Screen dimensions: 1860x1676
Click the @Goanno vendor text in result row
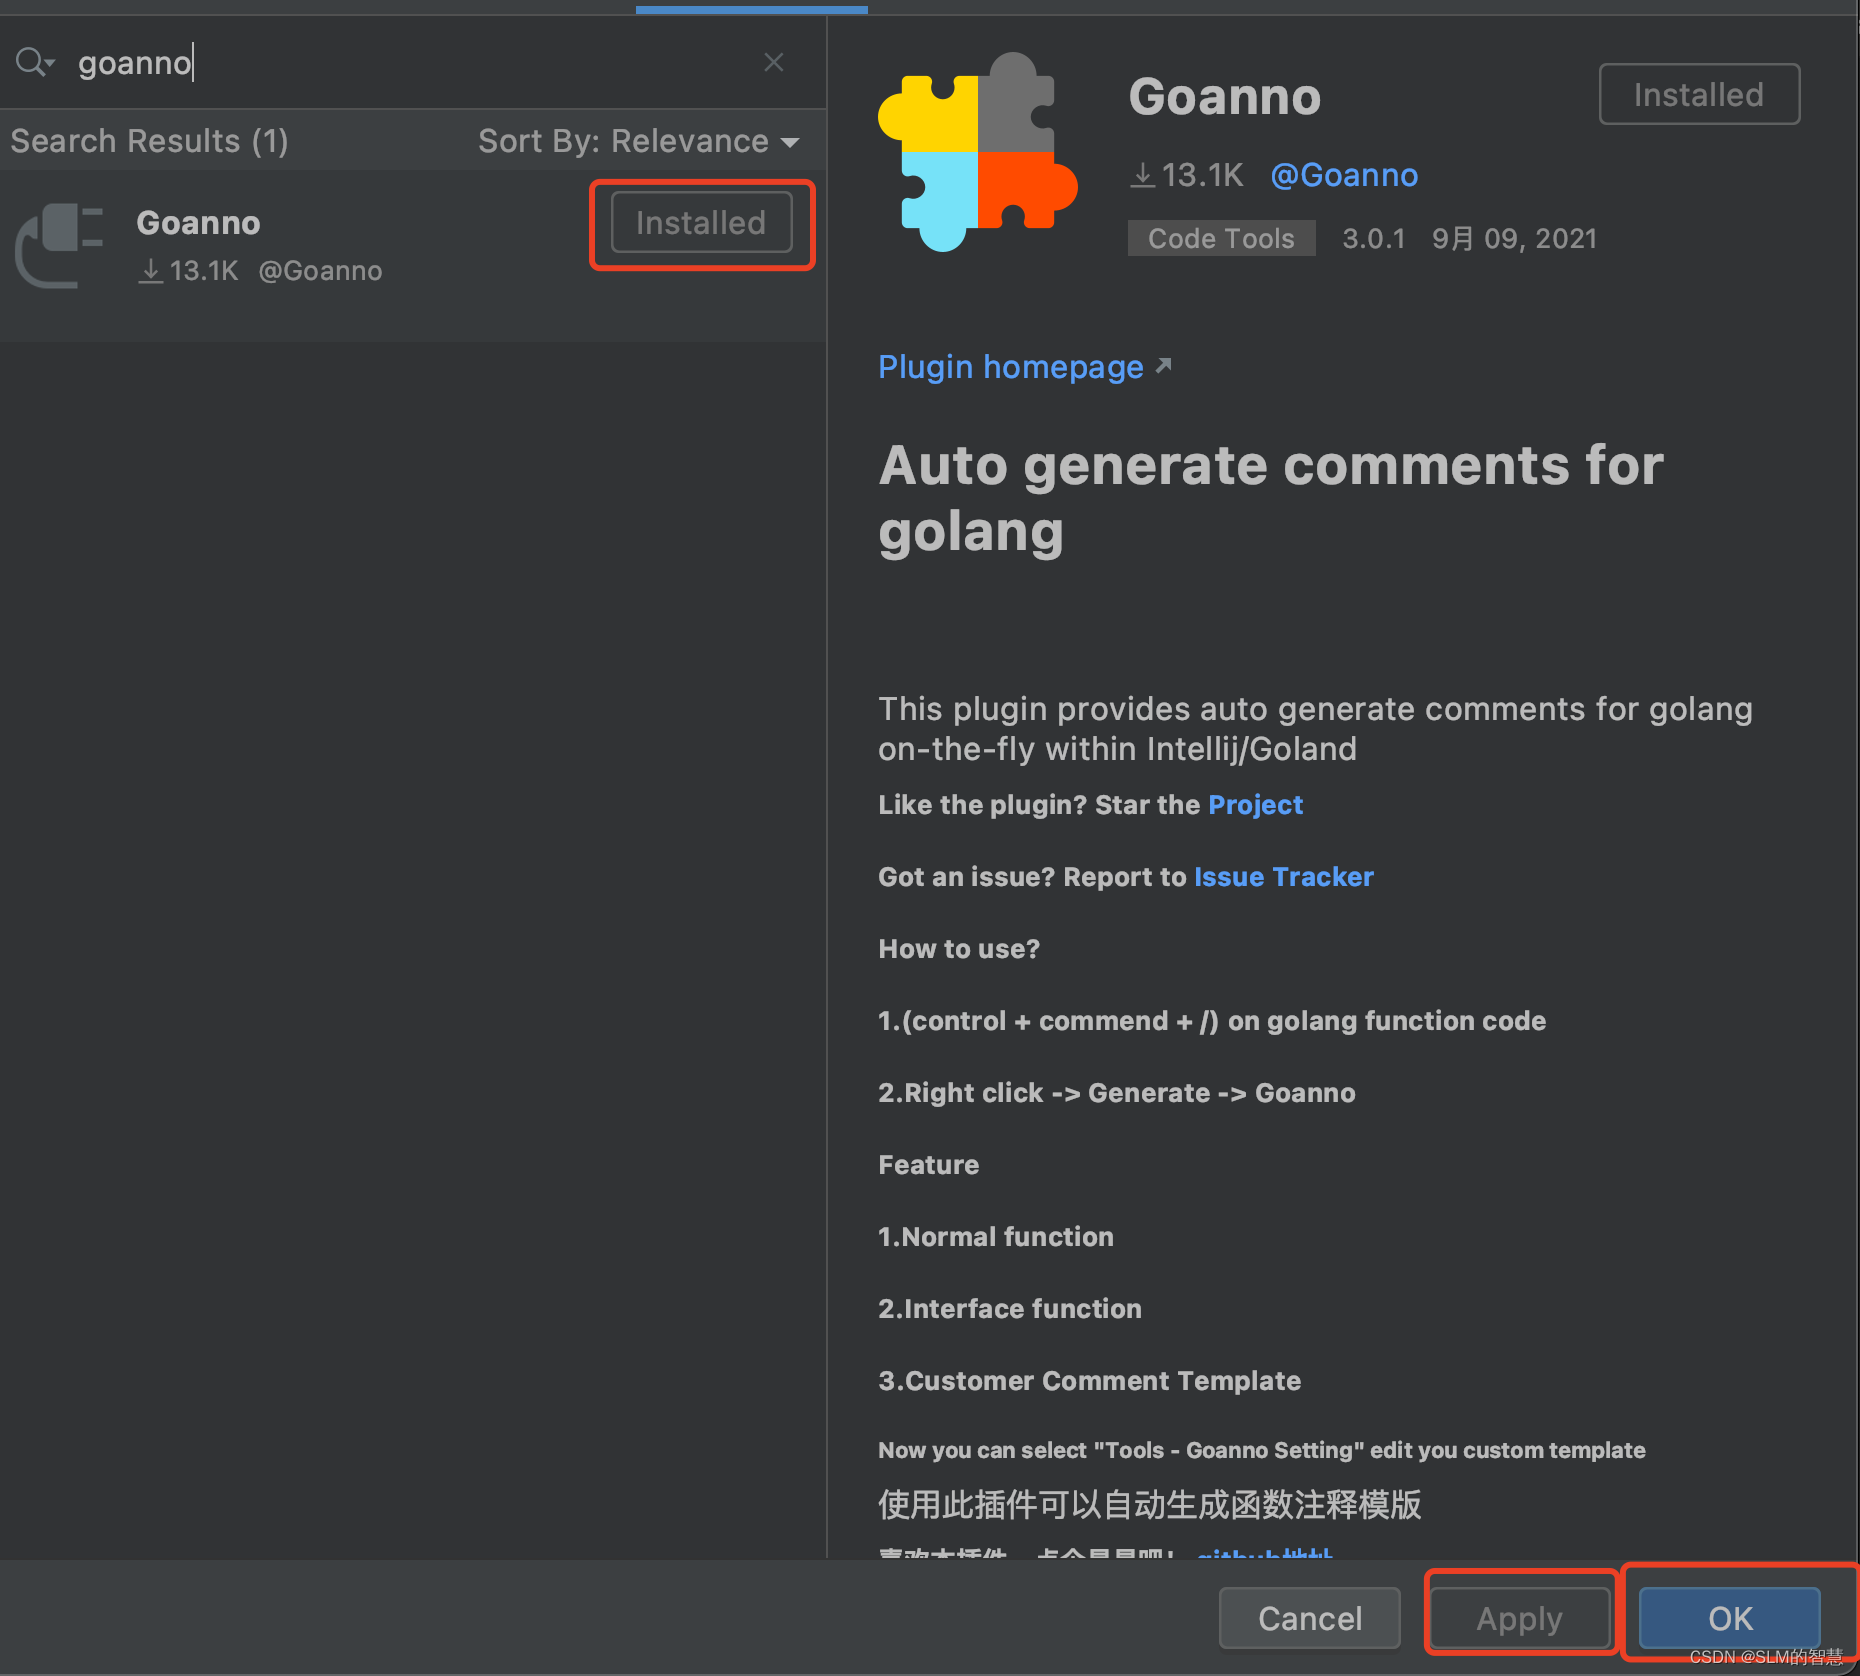(x=320, y=271)
